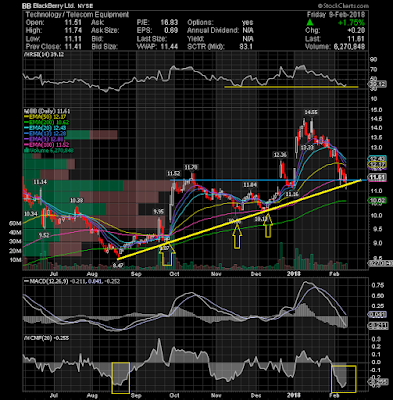
Task: Click the 11.14 price label near July
Action: coord(40,182)
